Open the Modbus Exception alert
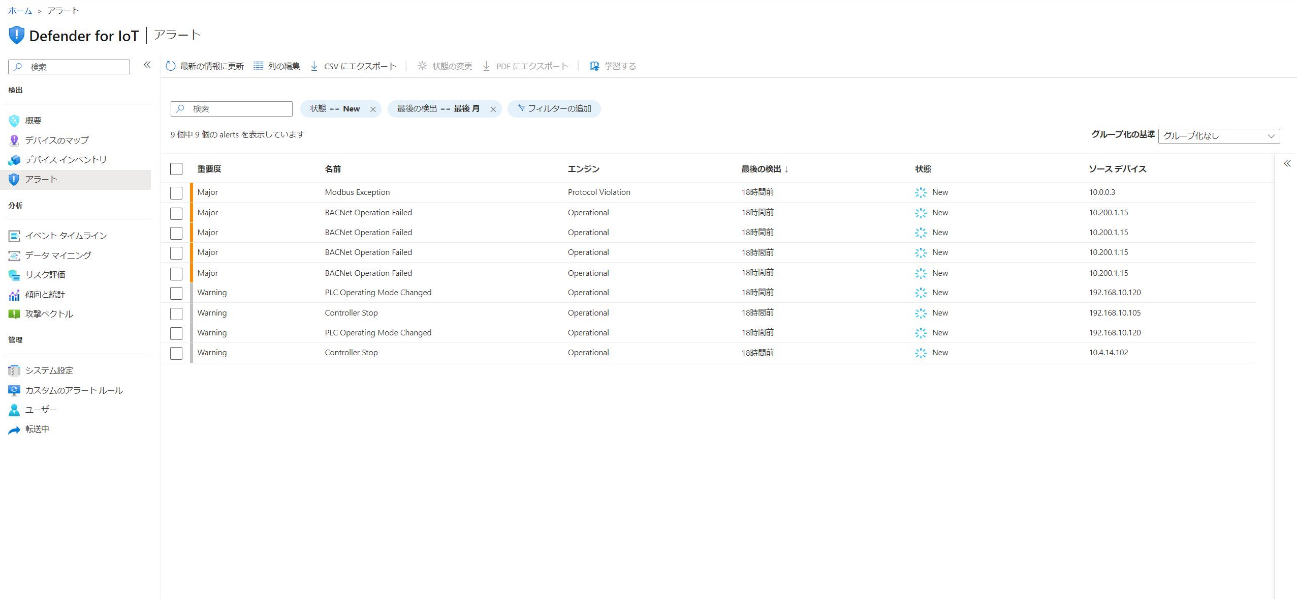This screenshot has height=599, width=1297. (357, 192)
